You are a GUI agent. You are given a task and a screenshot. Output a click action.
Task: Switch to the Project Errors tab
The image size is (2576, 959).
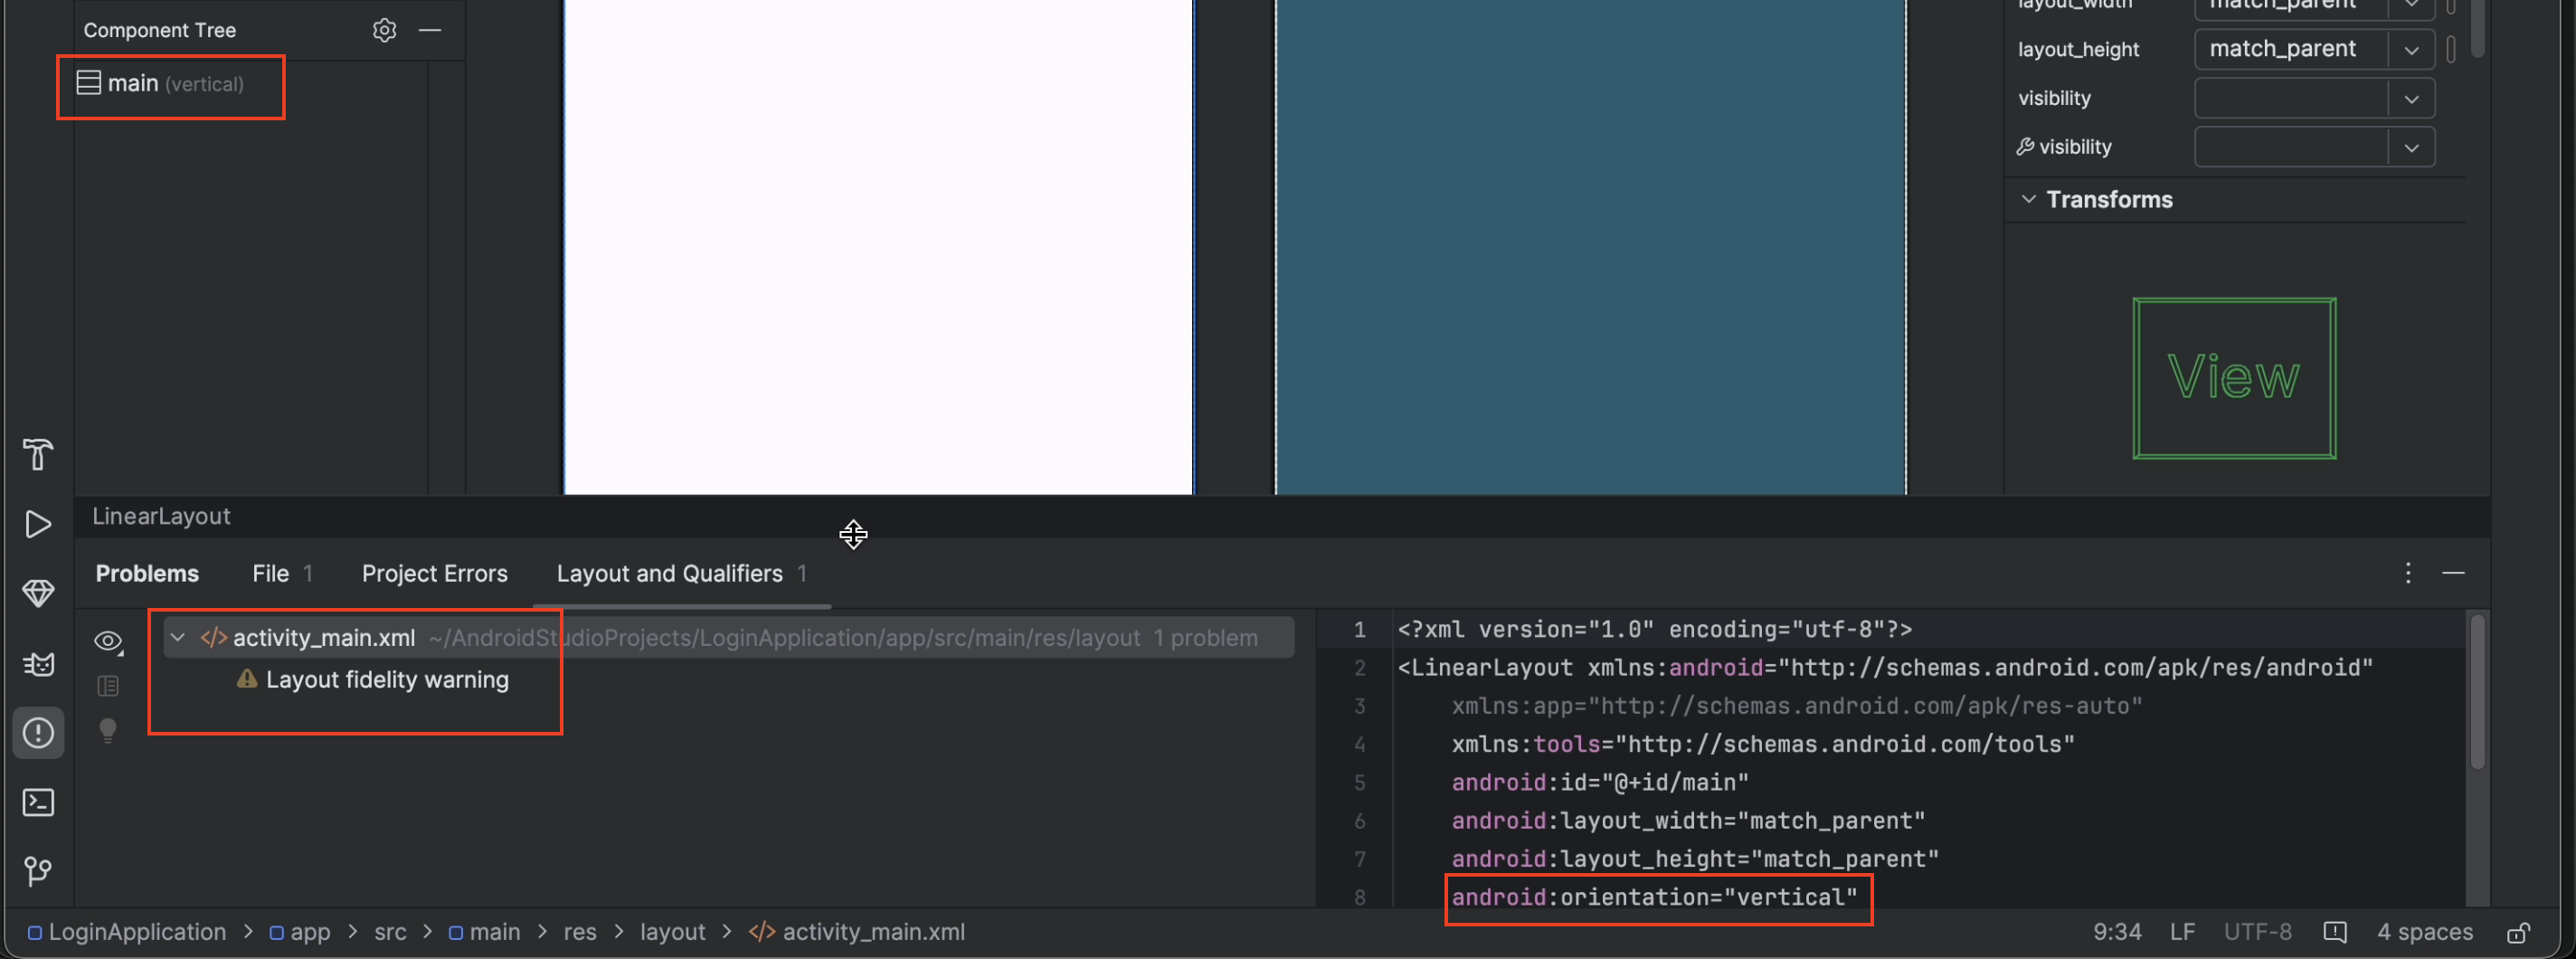(x=434, y=573)
